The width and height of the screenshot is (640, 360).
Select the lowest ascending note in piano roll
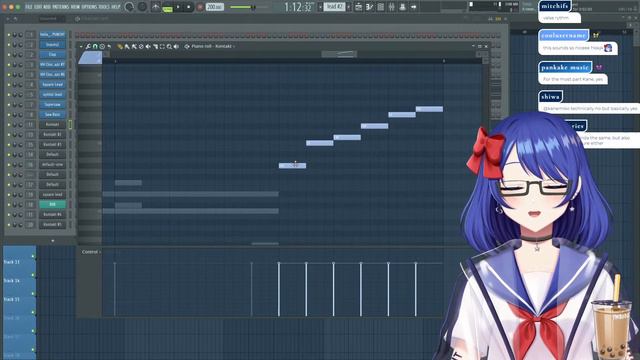(x=292, y=165)
